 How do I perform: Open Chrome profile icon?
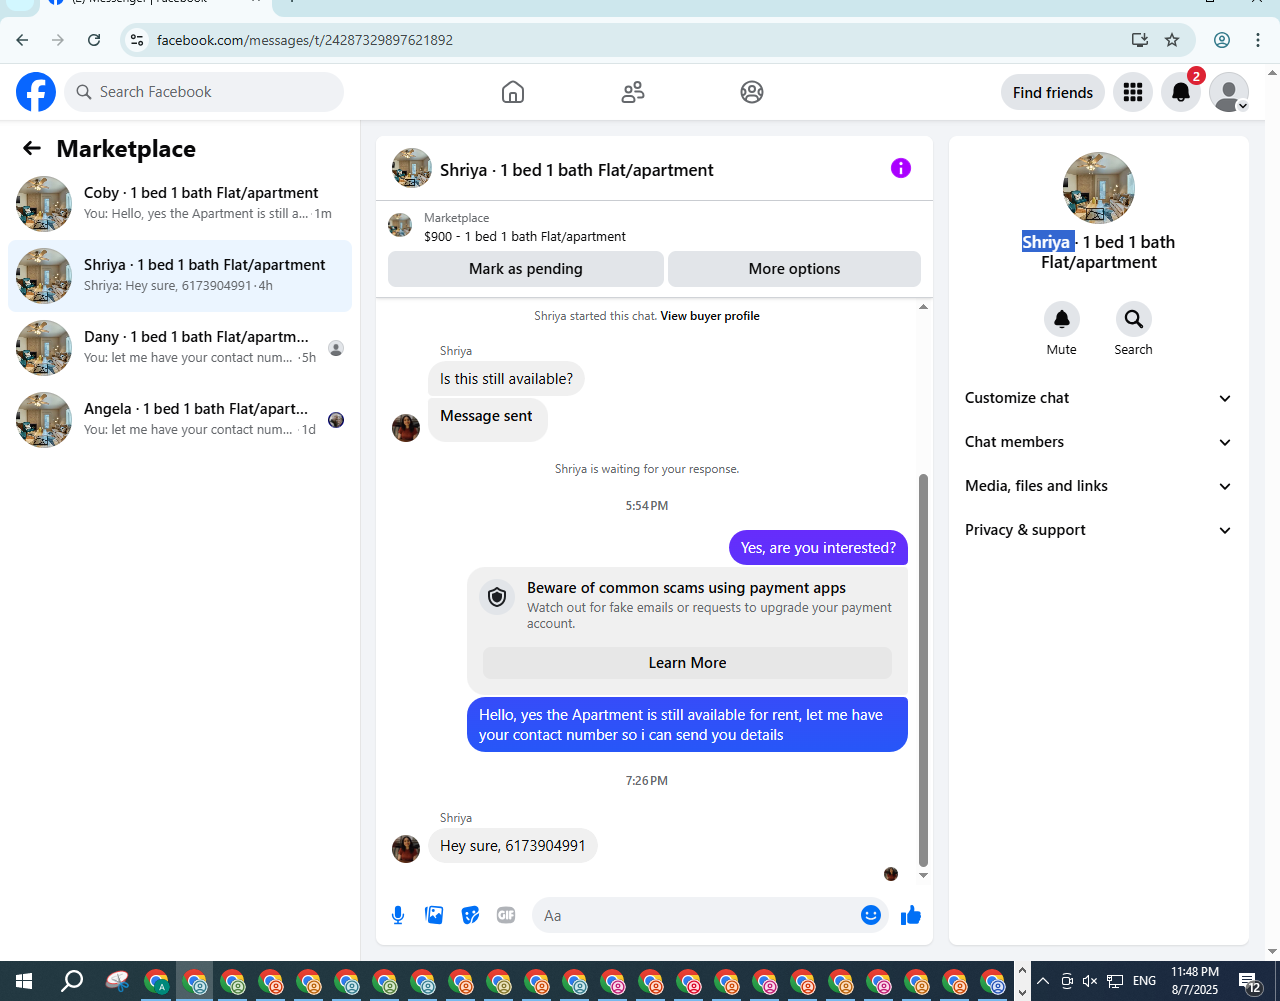[1222, 40]
